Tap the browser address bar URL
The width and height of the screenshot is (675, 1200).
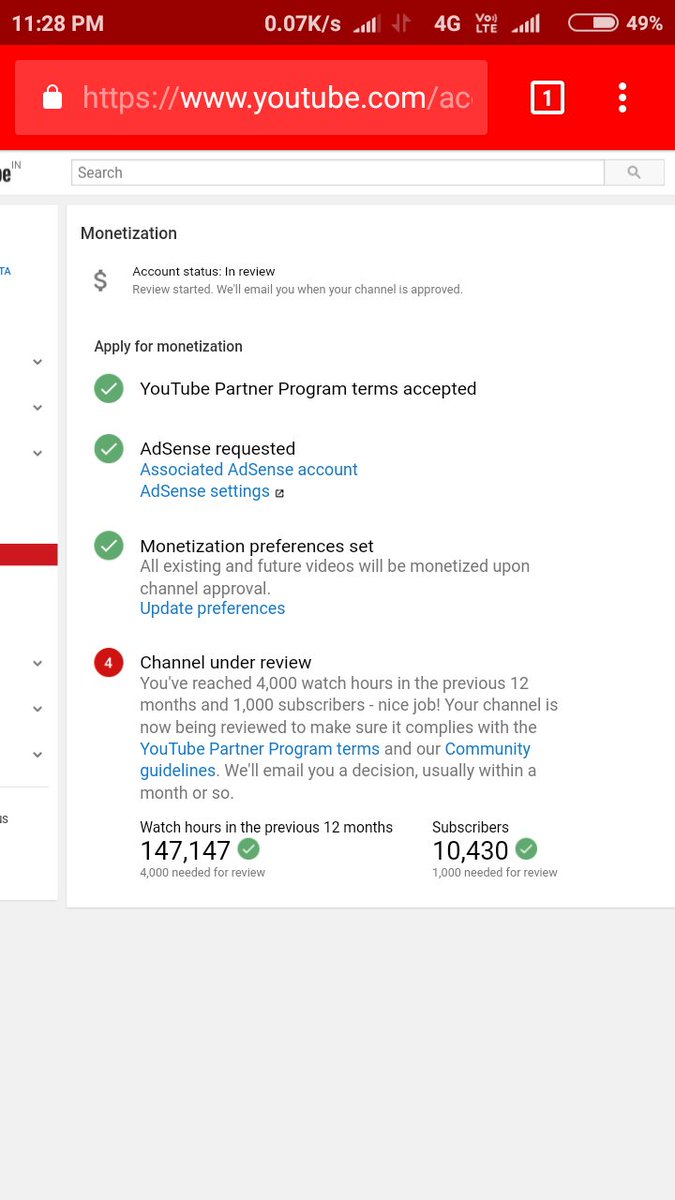pyautogui.click(x=277, y=98)
